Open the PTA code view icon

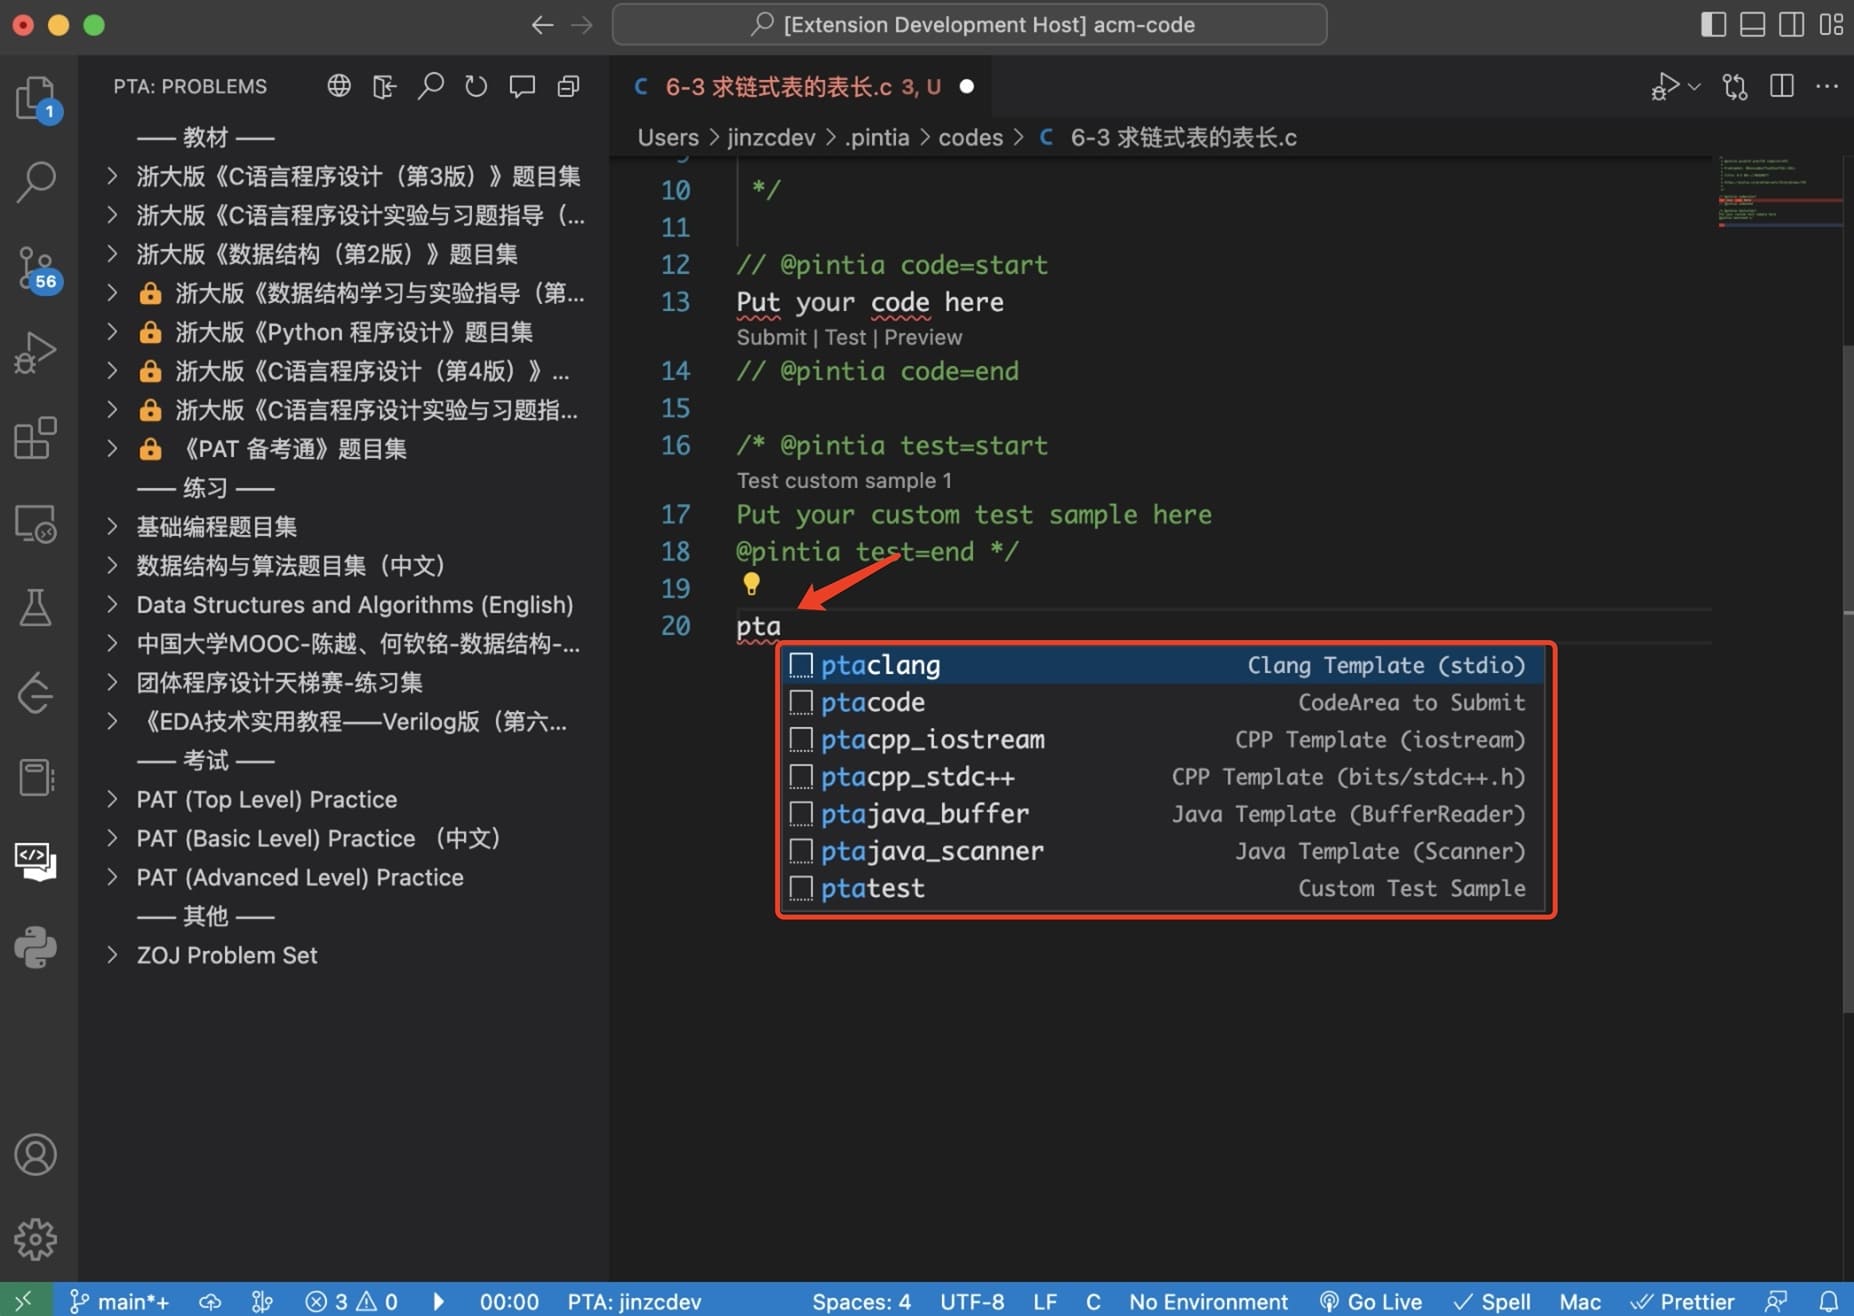pyautogui.click(x=36, y=861)
